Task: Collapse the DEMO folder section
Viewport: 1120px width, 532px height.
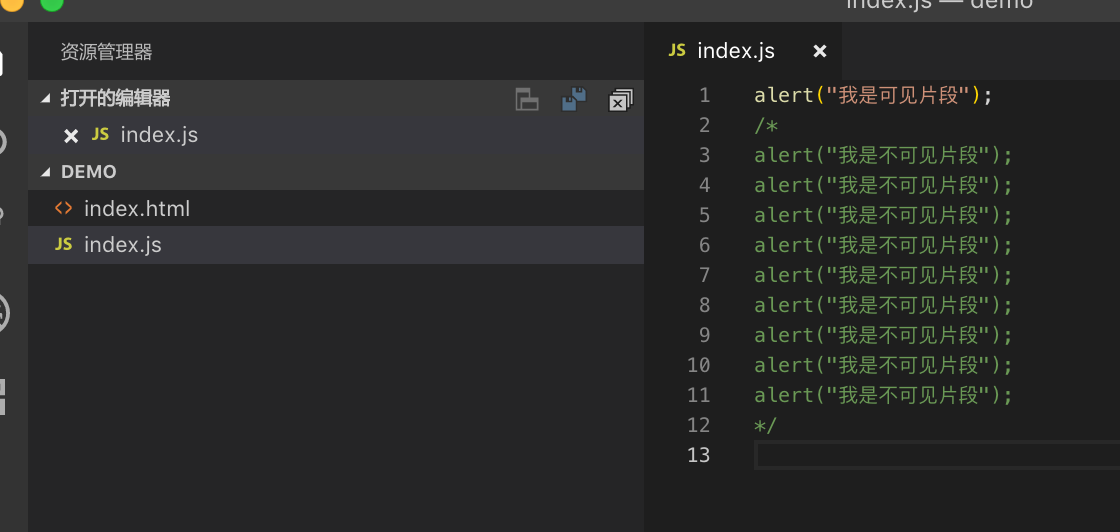Action: point(45,172)
